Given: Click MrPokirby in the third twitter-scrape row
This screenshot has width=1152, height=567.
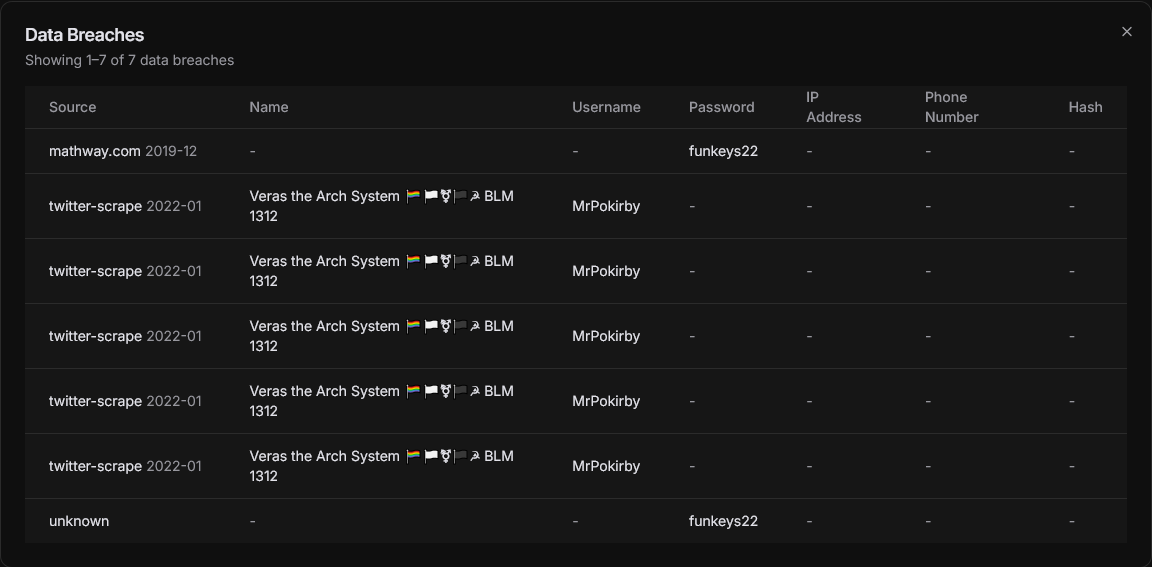Looking at the screenshot, I should 606,336.
